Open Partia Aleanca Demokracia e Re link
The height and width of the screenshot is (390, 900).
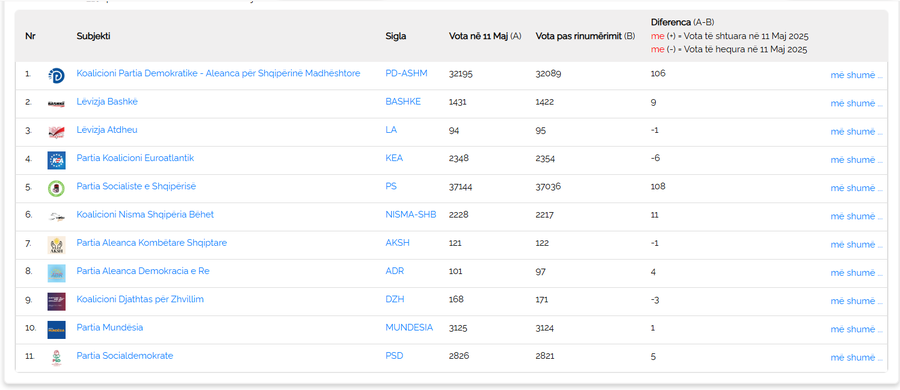click(x=143, y=271)
